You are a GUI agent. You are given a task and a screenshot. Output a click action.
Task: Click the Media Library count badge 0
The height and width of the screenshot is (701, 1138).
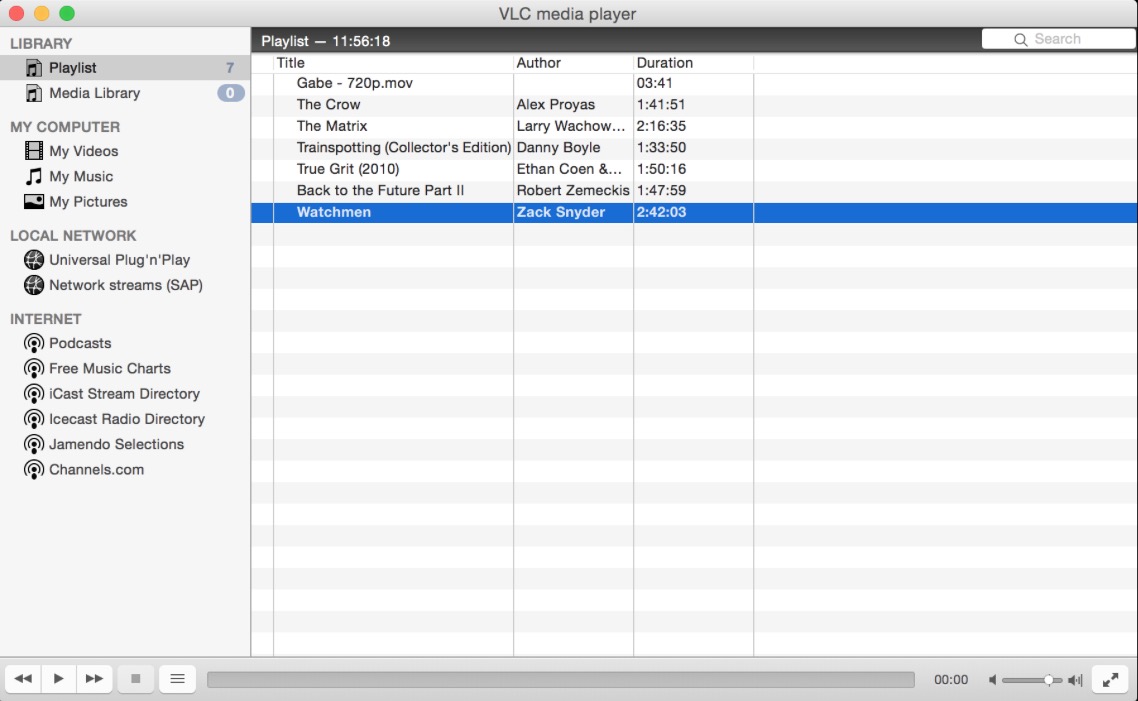pos(230,93)
